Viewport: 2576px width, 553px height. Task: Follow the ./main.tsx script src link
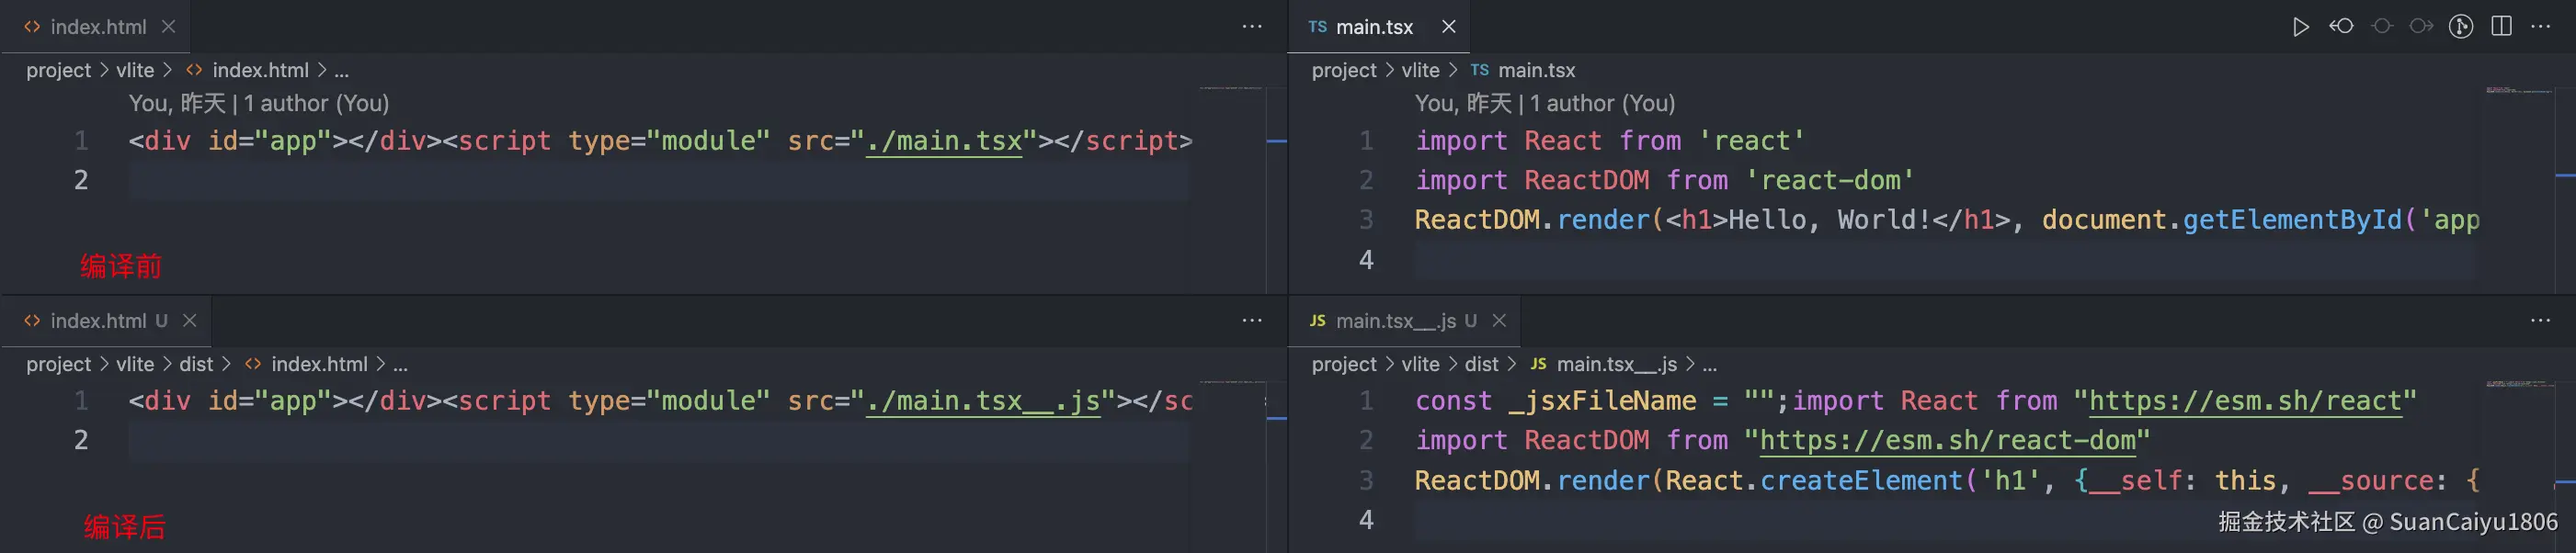pyautogui.click(x=944, y=141)
